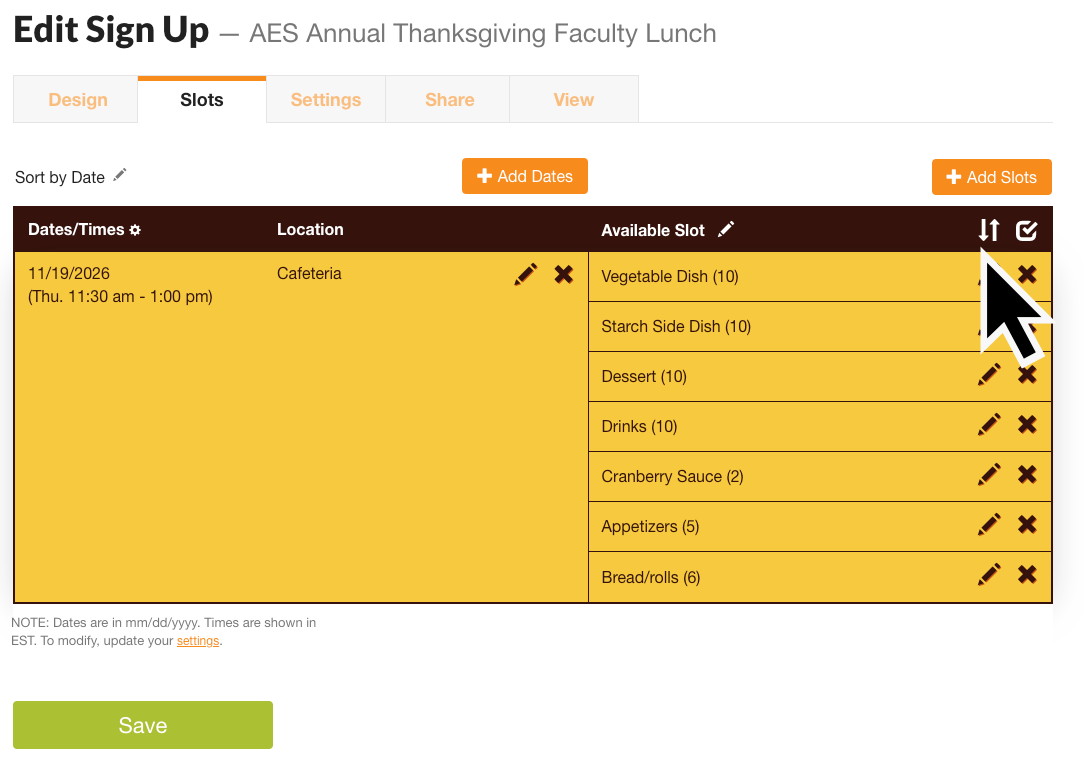1084x760 pixels.
Task: Go to the Share tab
Action: click(x=449, y=100)
